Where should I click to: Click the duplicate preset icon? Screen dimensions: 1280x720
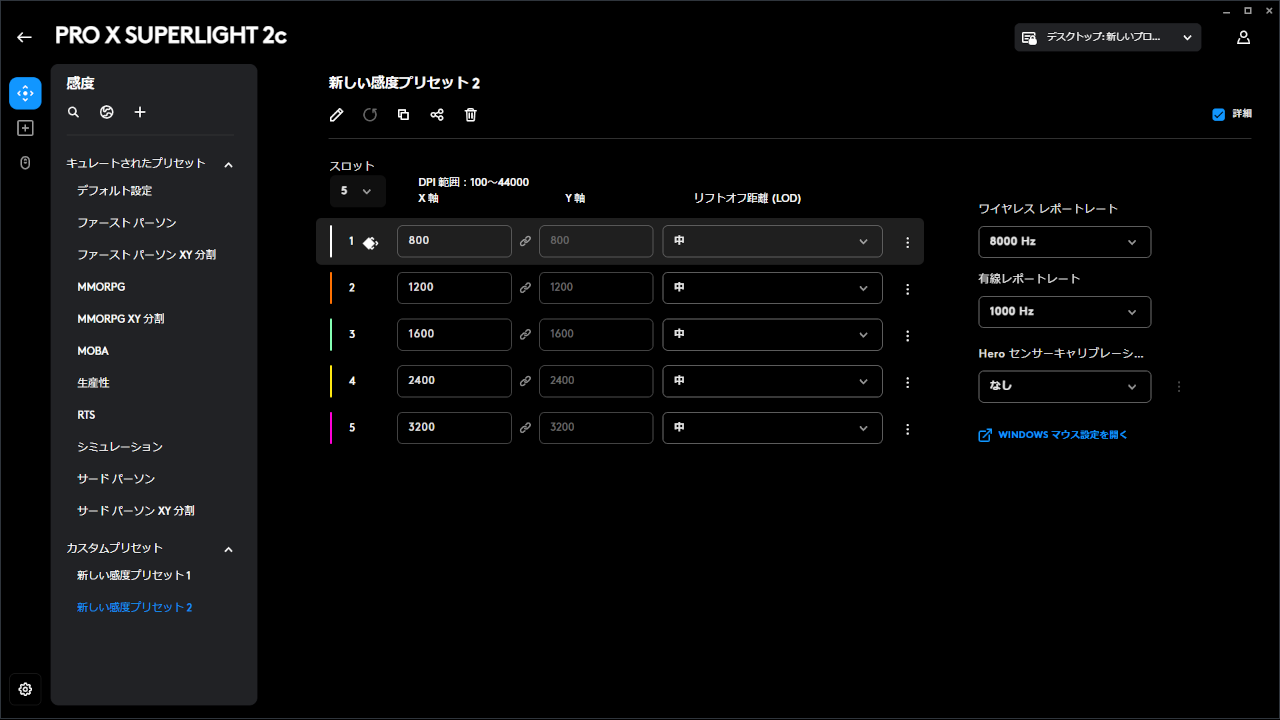click(x=403, y=115)
